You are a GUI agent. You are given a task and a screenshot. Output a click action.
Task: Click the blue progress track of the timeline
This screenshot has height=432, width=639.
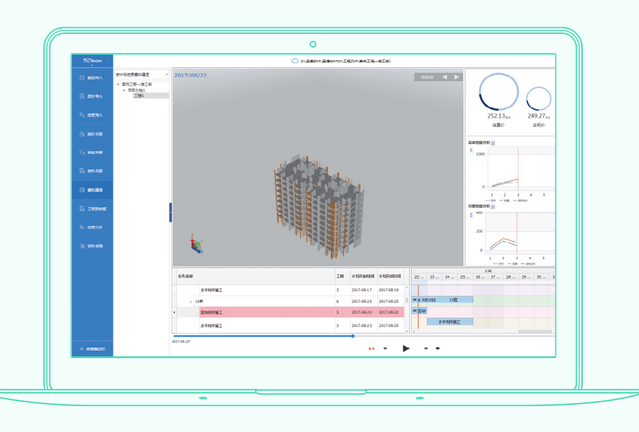pyautogui.click(x=263, y=336)
